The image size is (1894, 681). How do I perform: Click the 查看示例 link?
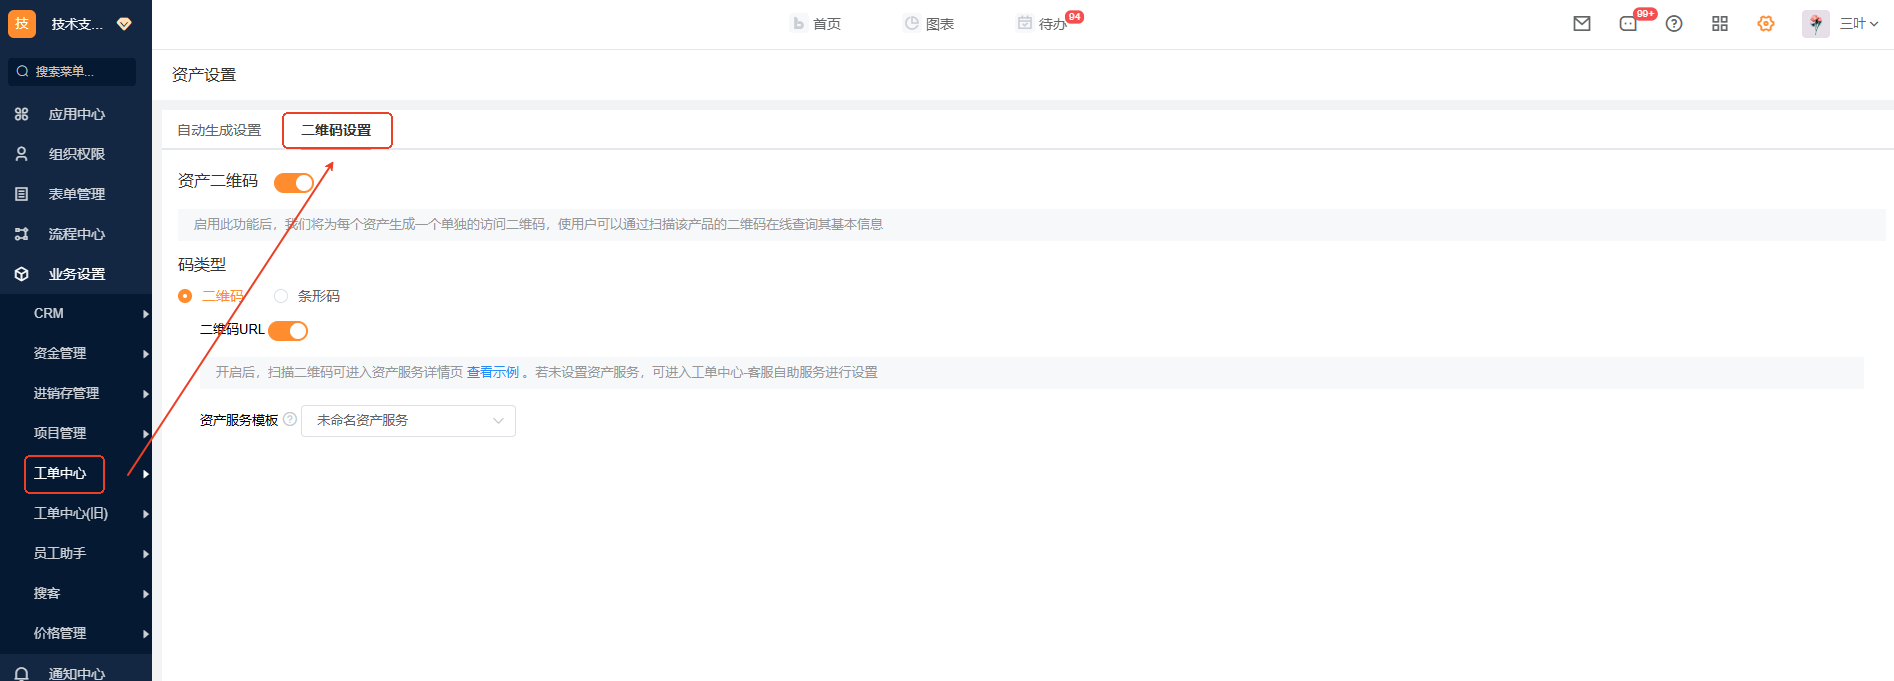point(493,372)
